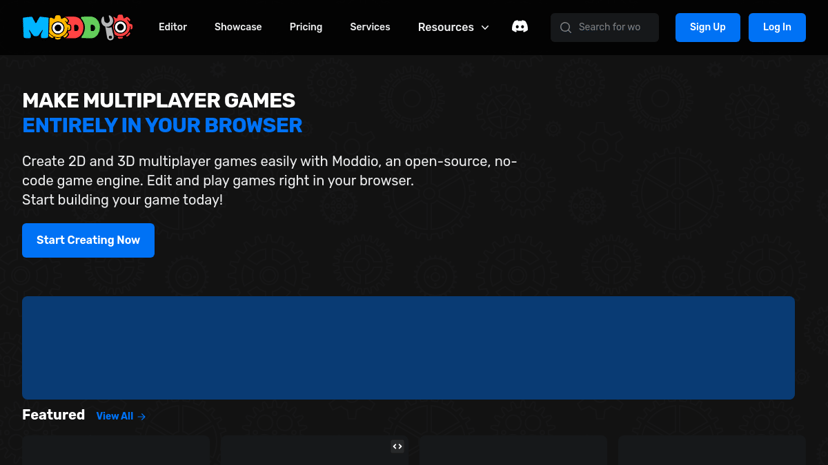Click the code brackets icon
This screenshot has width=828, height=465.
[397, 447]
